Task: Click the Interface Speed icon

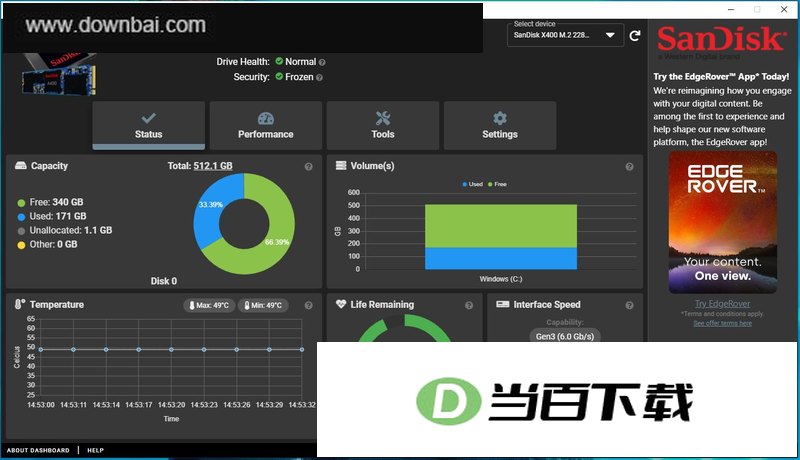Action: tap(503, 304)
